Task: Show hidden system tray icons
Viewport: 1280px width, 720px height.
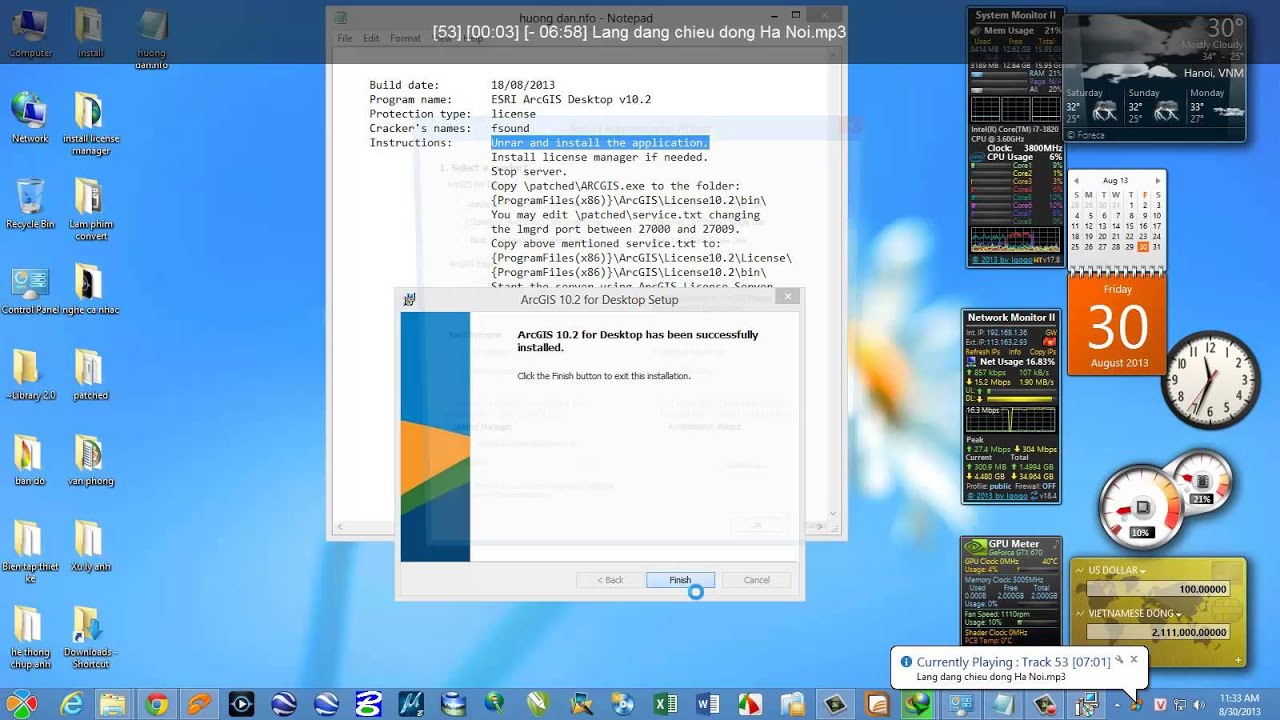Action: click(1117, 705)
